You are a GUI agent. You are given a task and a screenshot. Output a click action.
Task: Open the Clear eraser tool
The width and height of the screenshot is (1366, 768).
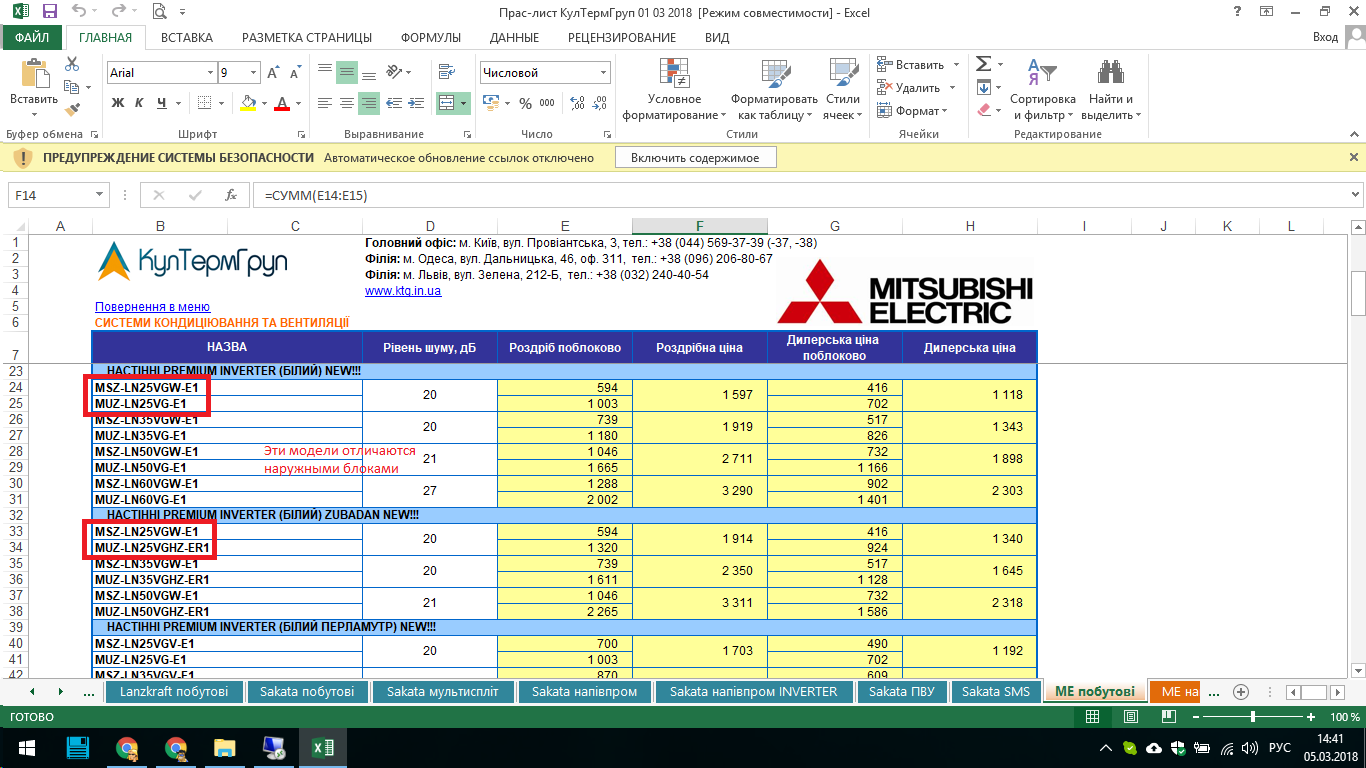coord(984,110)
